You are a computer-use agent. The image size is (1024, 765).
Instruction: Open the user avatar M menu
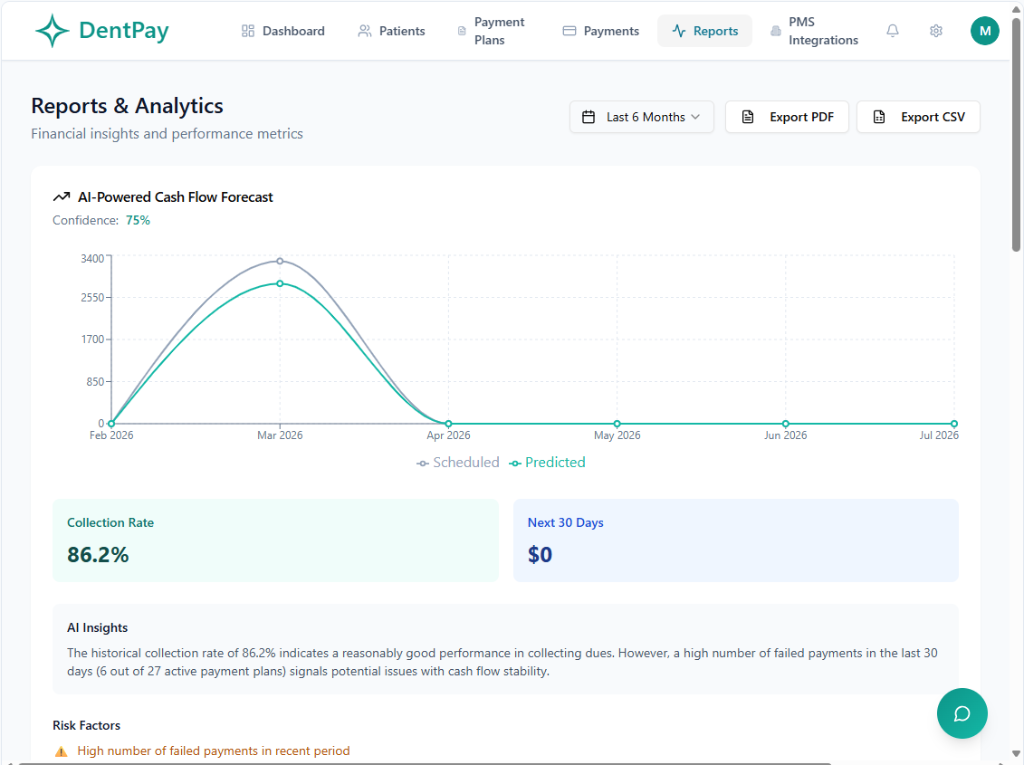tap(985, 31)
